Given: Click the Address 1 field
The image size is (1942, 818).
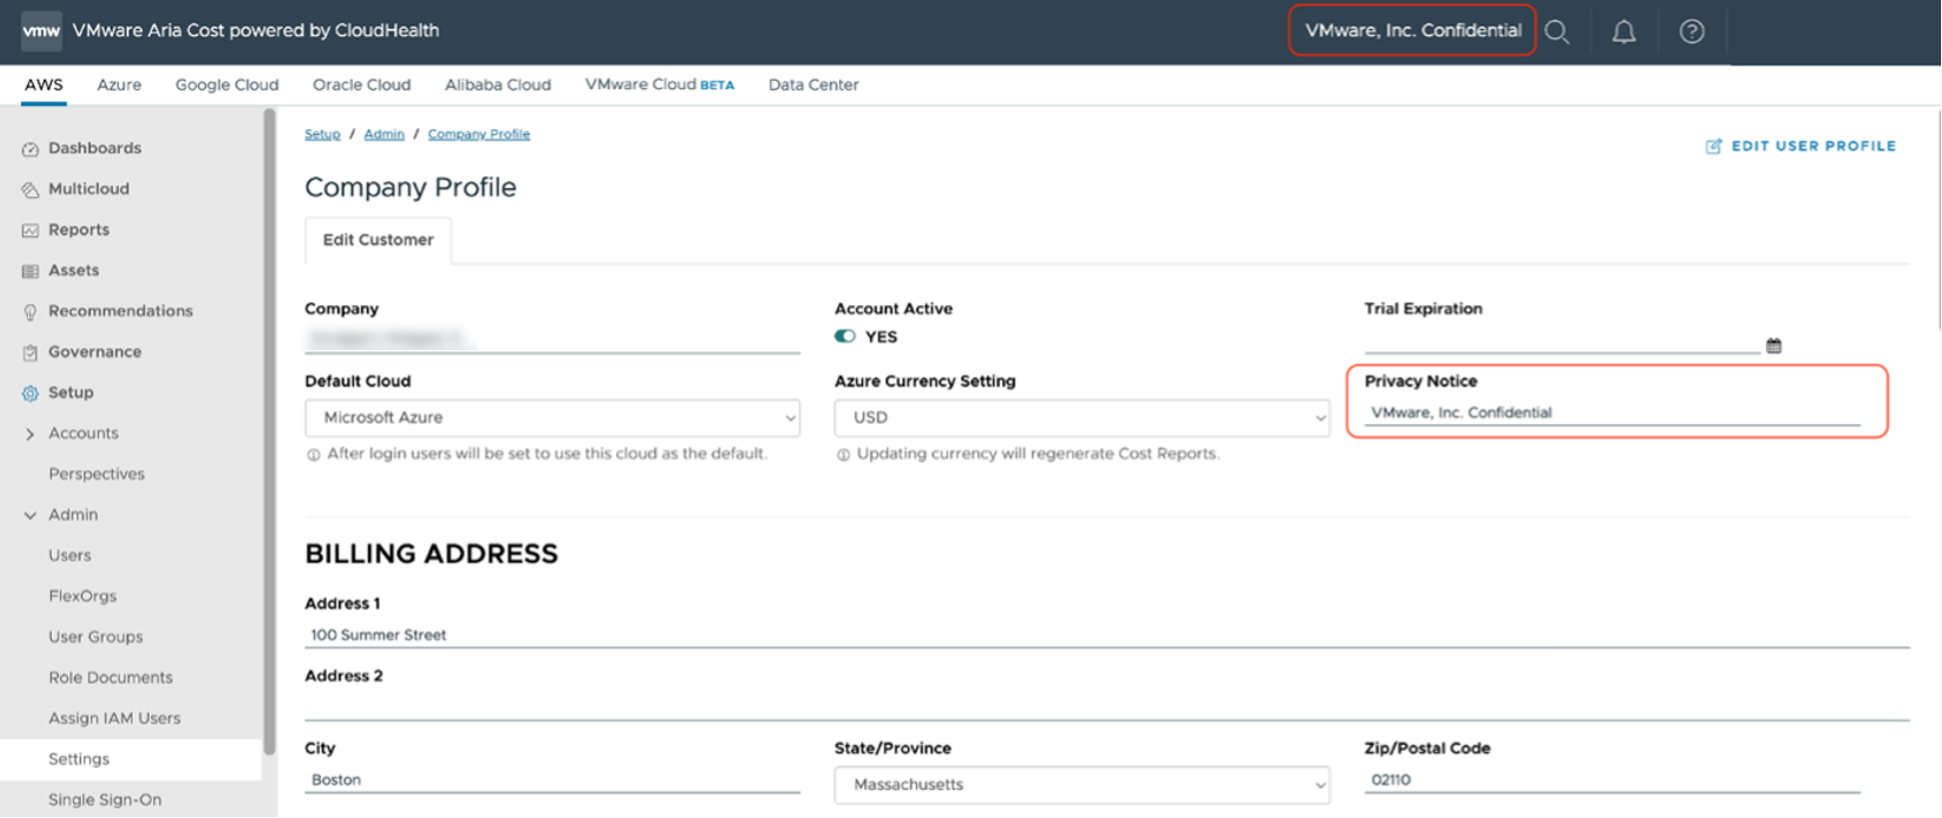Looking at the screenshot, I should click(x=1107, y=636).
